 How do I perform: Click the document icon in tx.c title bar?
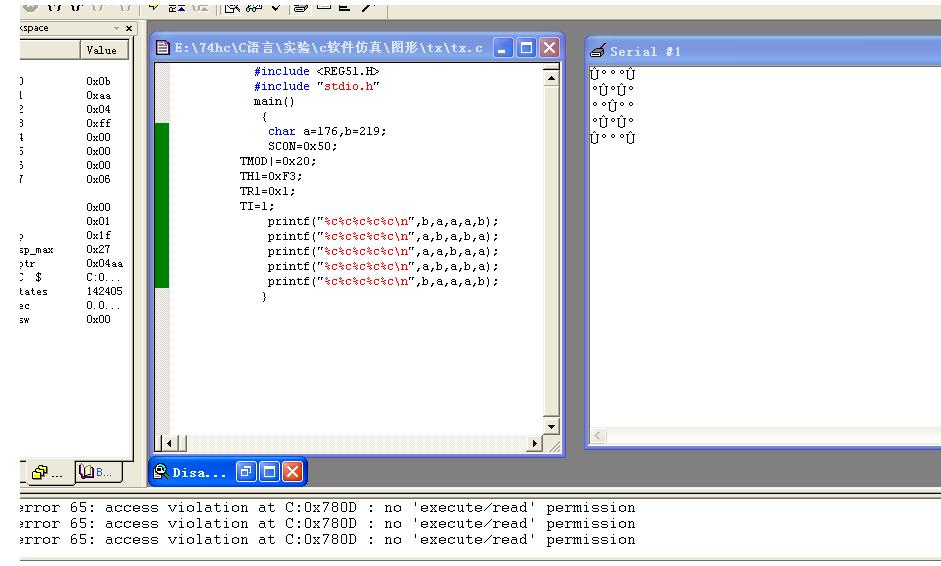pos(163,47)
